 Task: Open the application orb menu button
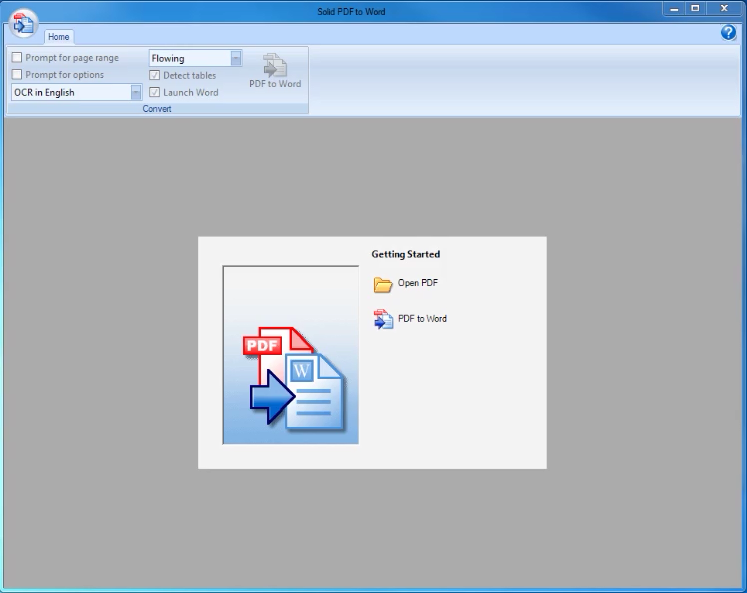point(23,23)
